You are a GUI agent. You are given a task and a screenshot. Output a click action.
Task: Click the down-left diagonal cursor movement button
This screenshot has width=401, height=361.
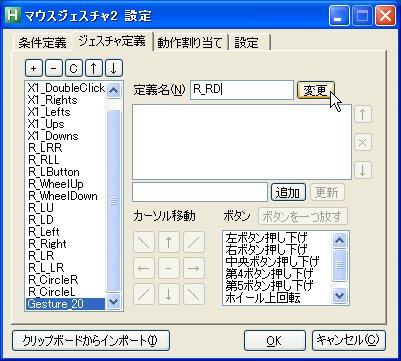tap(144, 294)
